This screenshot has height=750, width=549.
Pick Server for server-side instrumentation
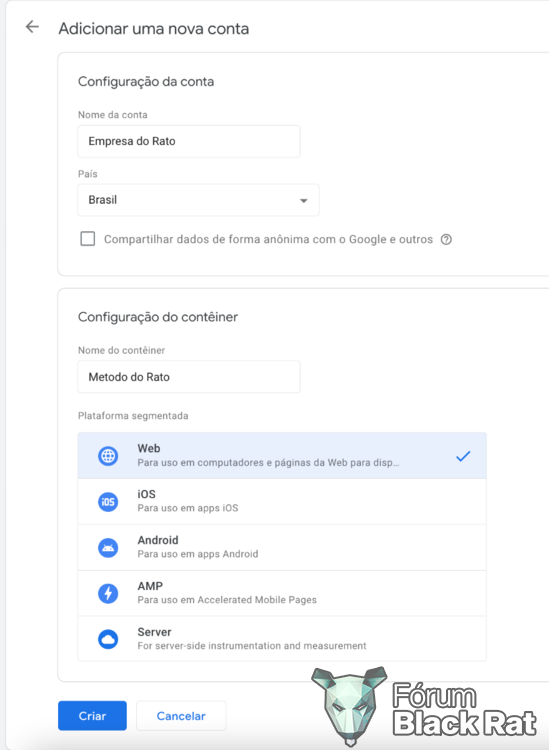282,639
